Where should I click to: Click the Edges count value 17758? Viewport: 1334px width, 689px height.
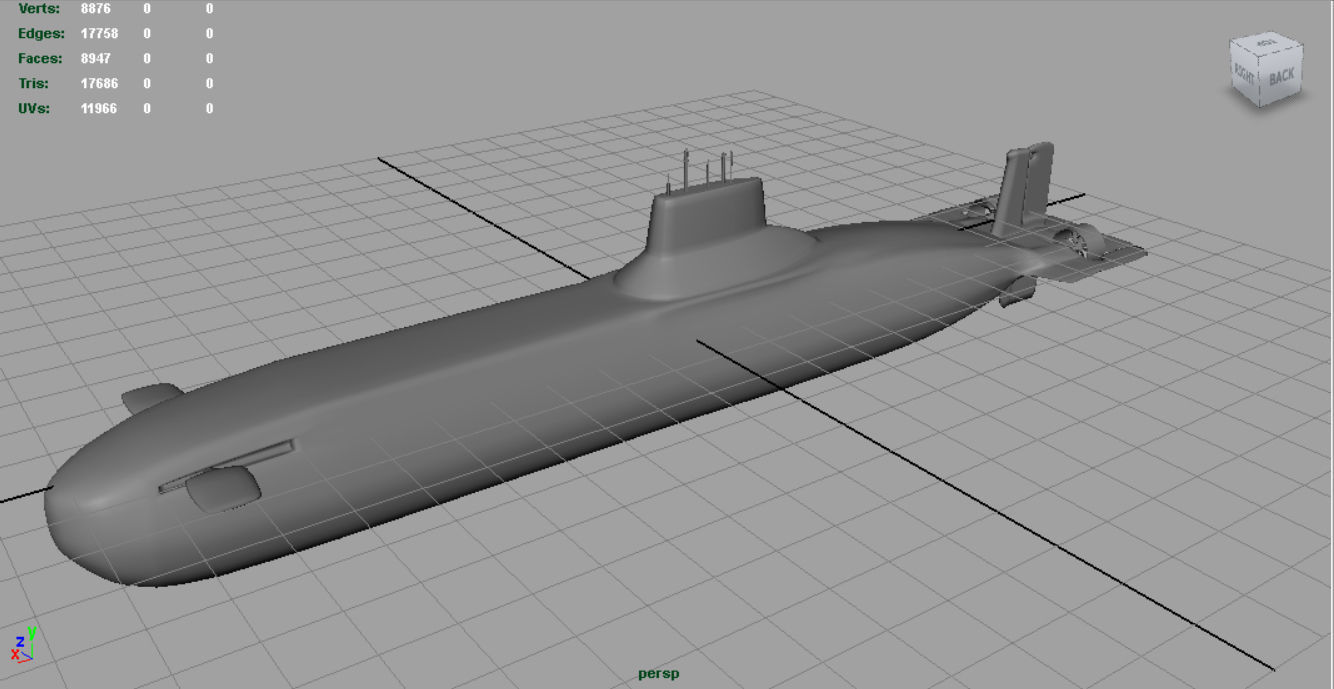[99, 33]
